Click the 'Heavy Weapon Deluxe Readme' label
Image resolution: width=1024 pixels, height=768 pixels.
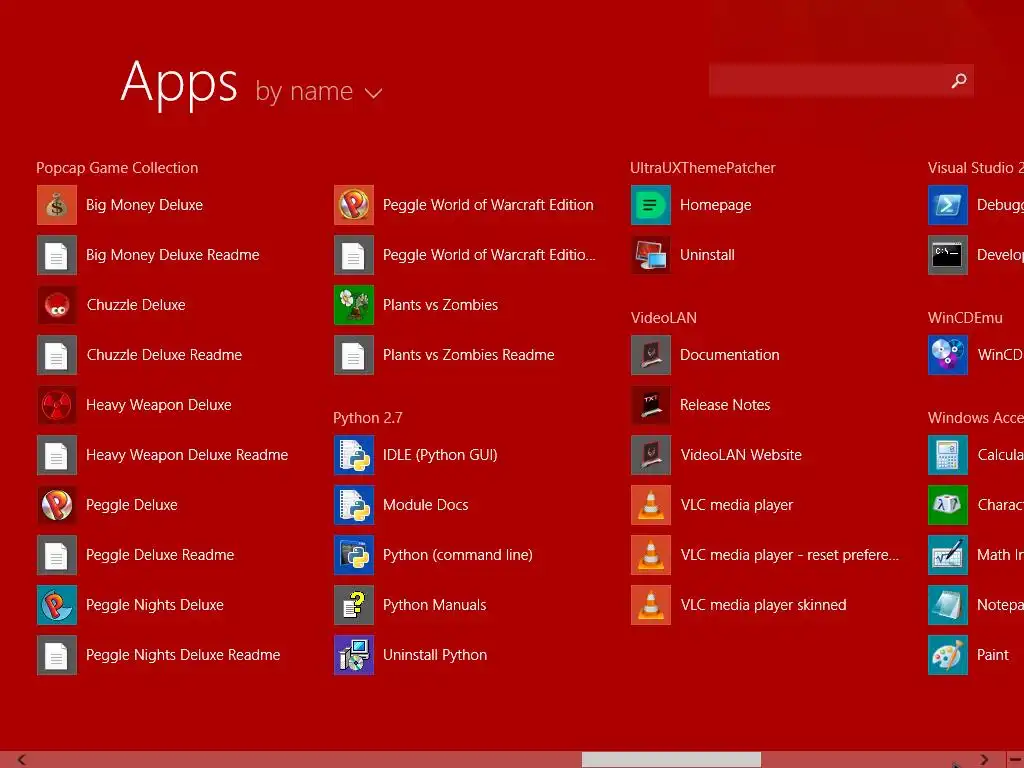[x=187, y=455]
